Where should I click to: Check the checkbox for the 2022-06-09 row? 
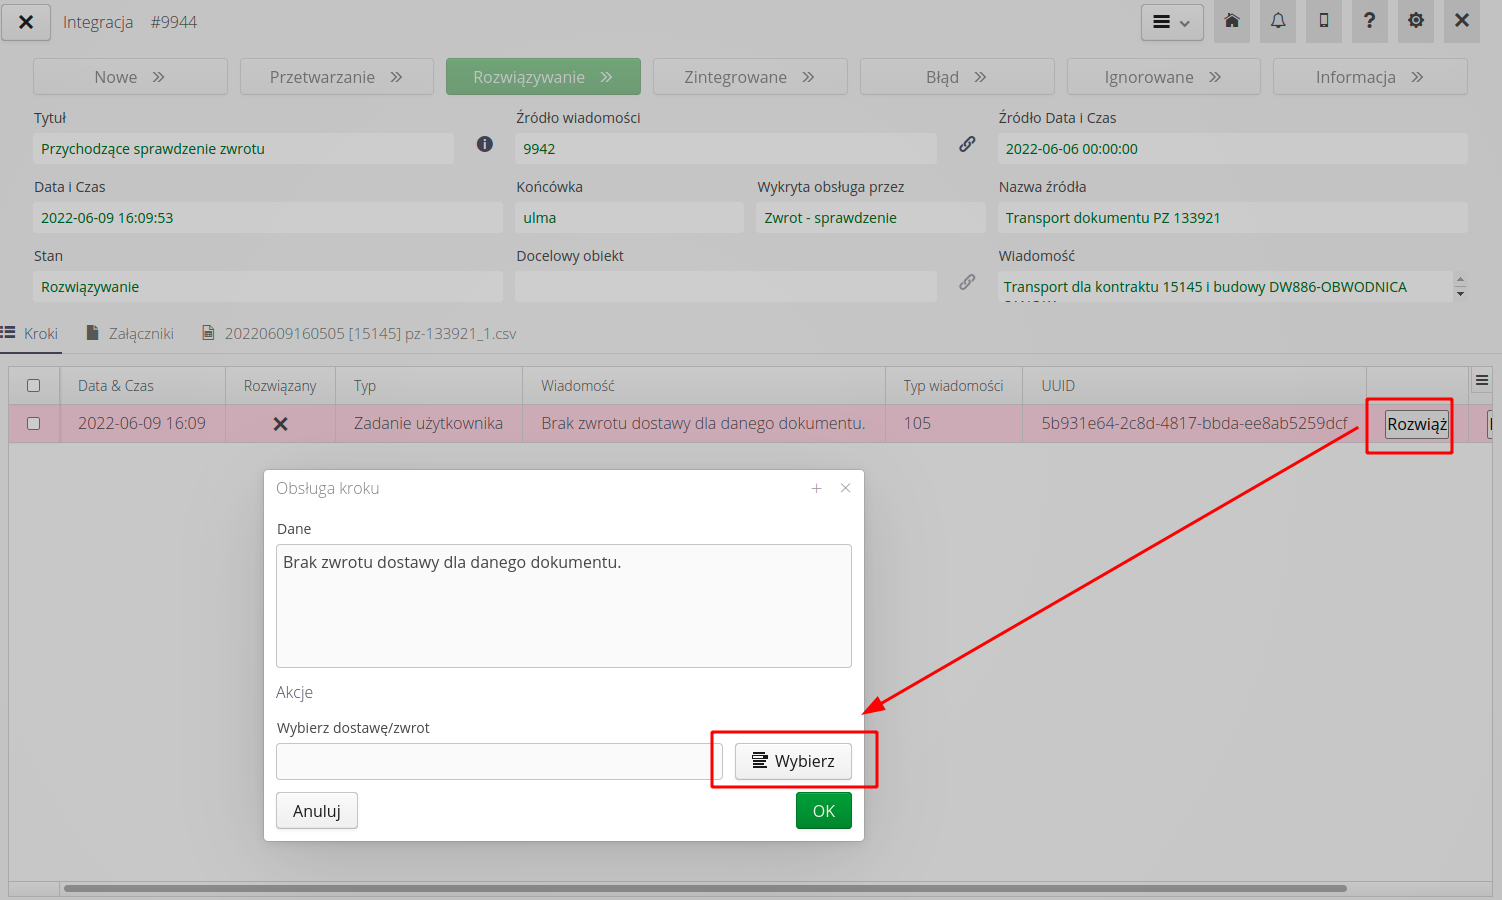coord(34,423)
